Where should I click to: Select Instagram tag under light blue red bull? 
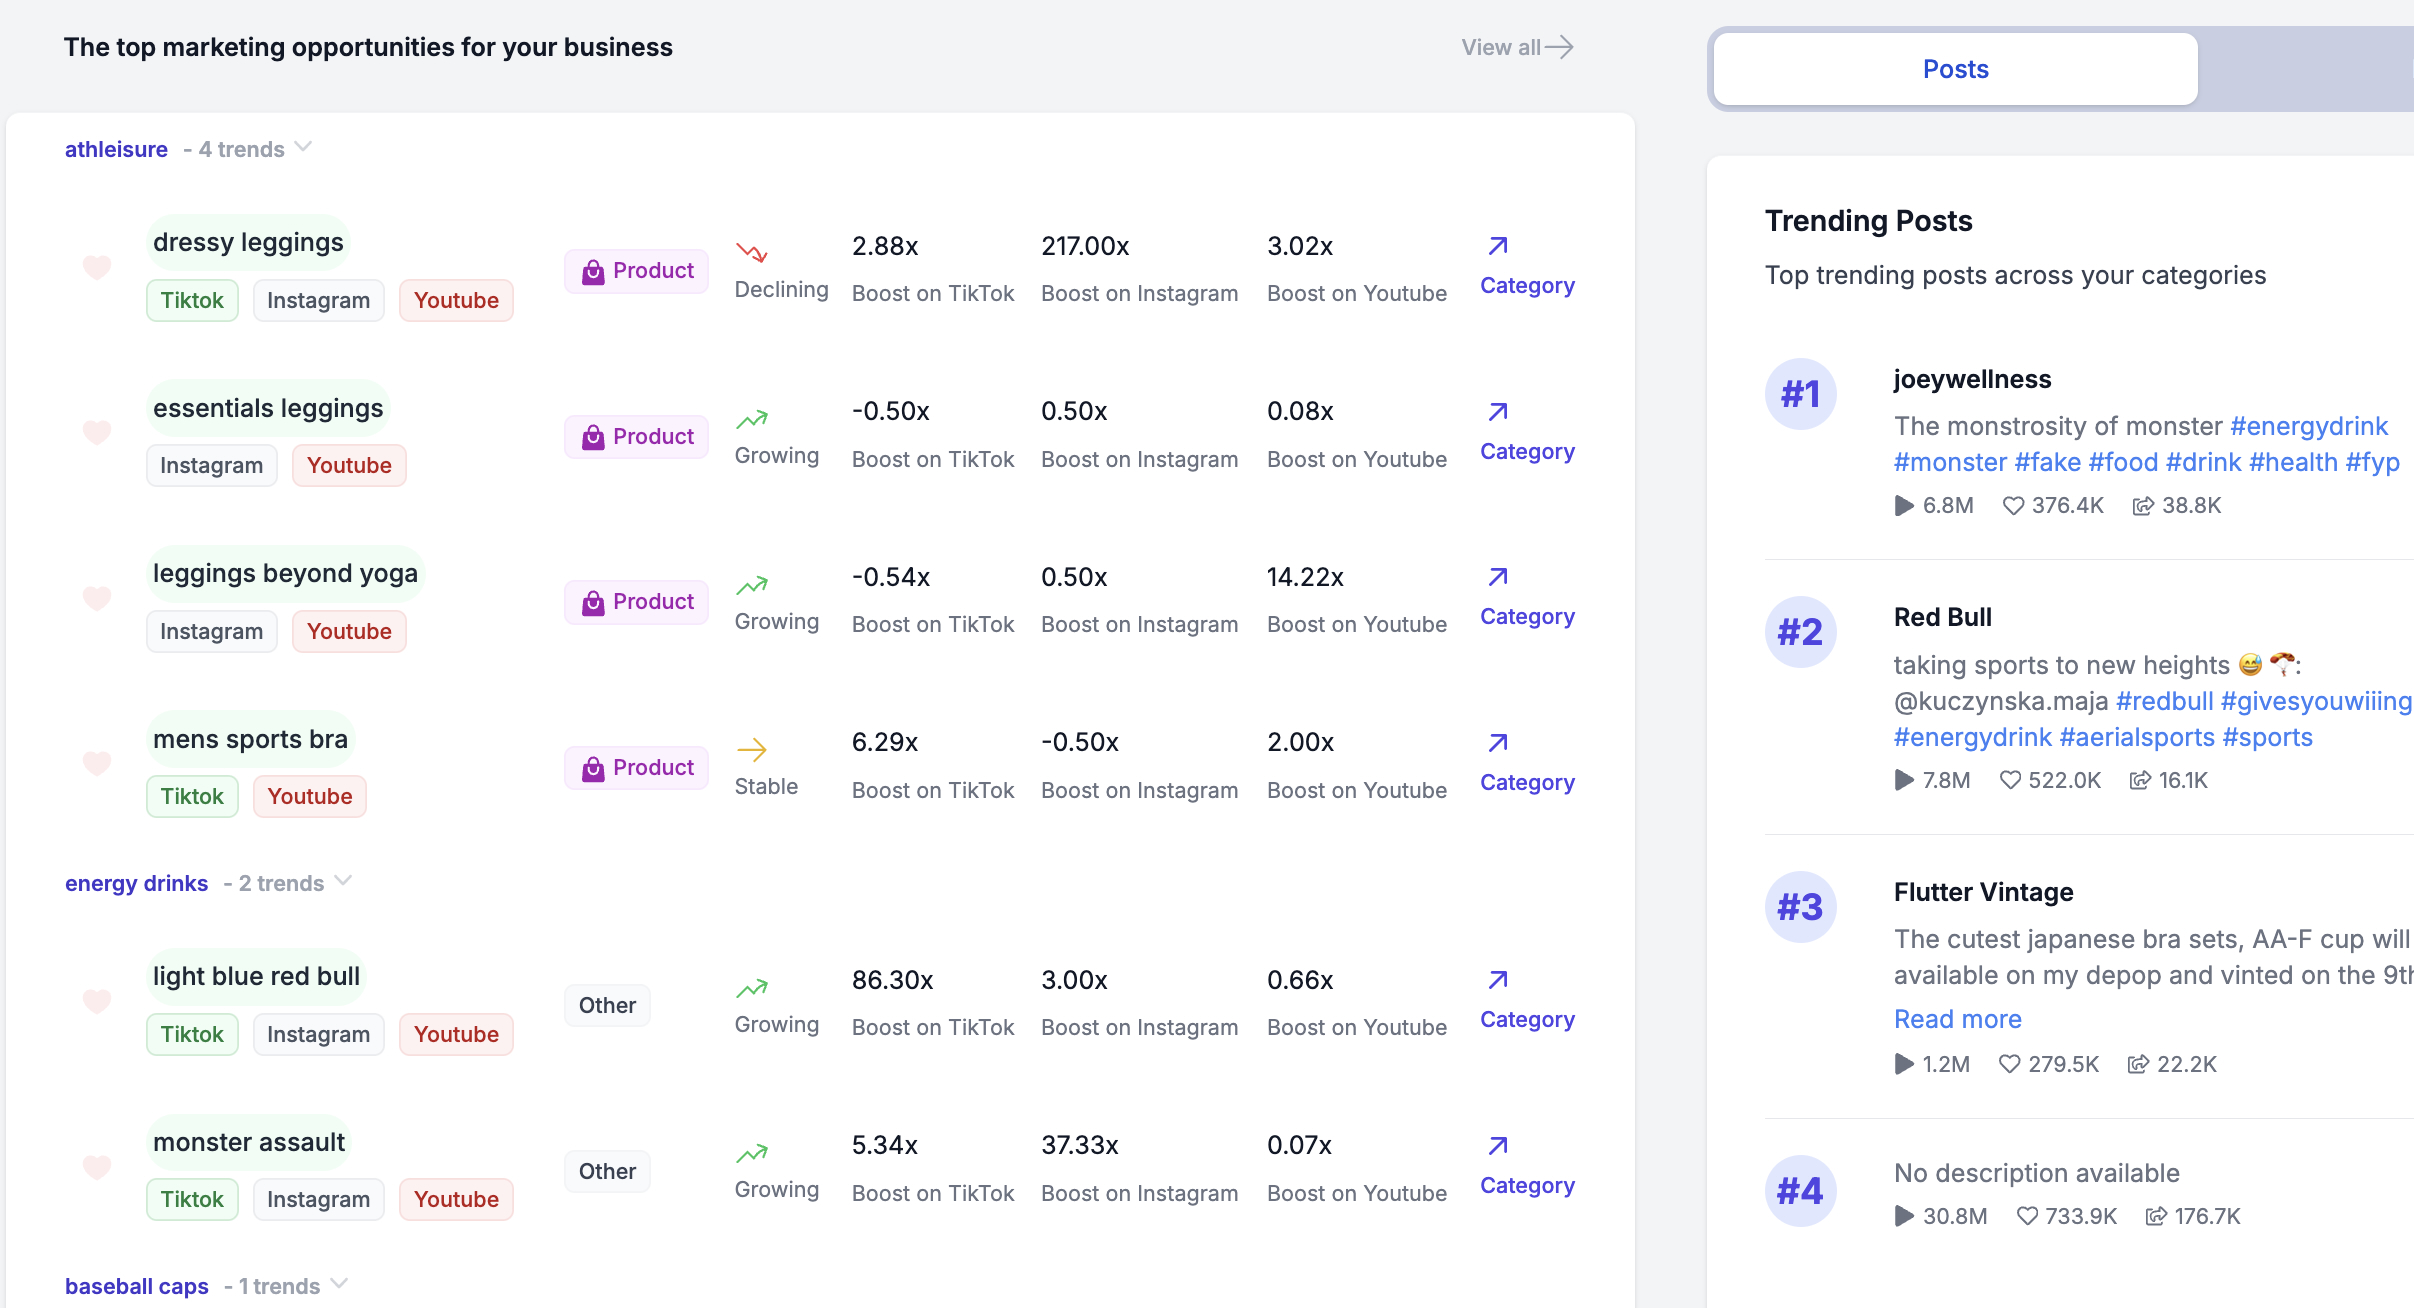(x=318, y=1035)
